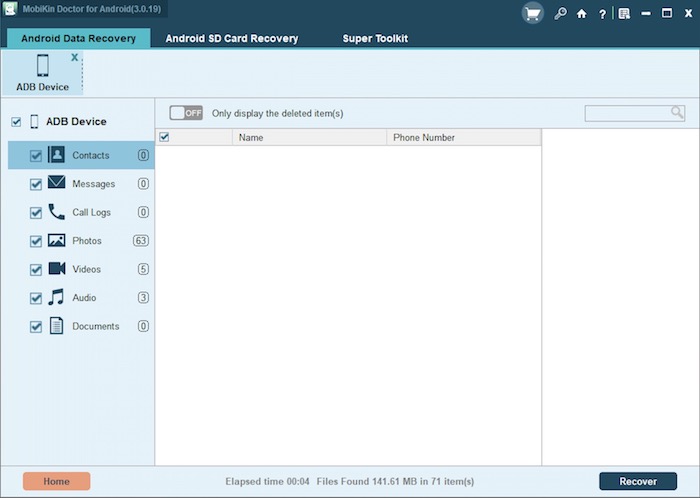Image resolution: width=700 pixels, height=498 pixels.
Task: Click the Videos count badge 5
Action: click(143, 269)
